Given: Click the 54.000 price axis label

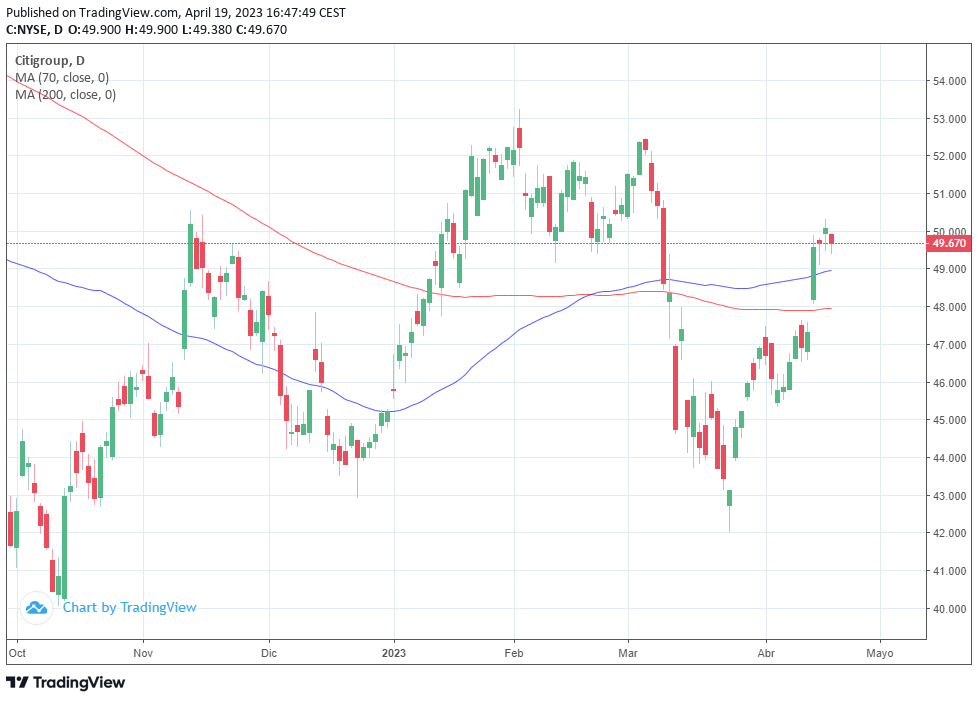Looking at the screenshot, I should [x=949, y=81].
